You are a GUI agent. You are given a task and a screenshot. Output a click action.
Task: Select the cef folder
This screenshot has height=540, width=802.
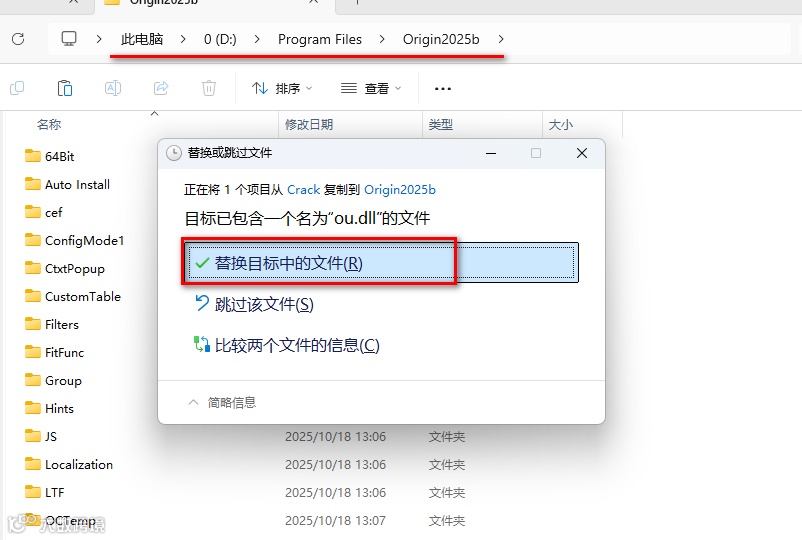(53, 212)
